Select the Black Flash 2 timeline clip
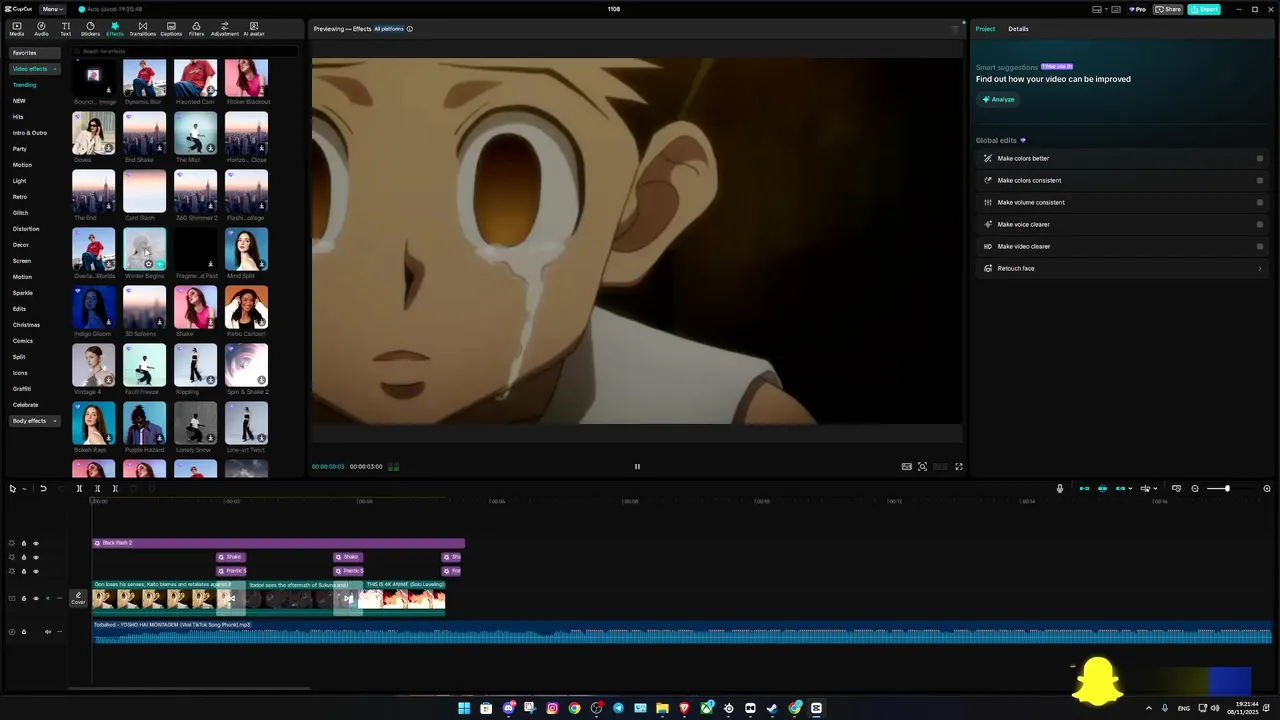 (x=278, y=543)
